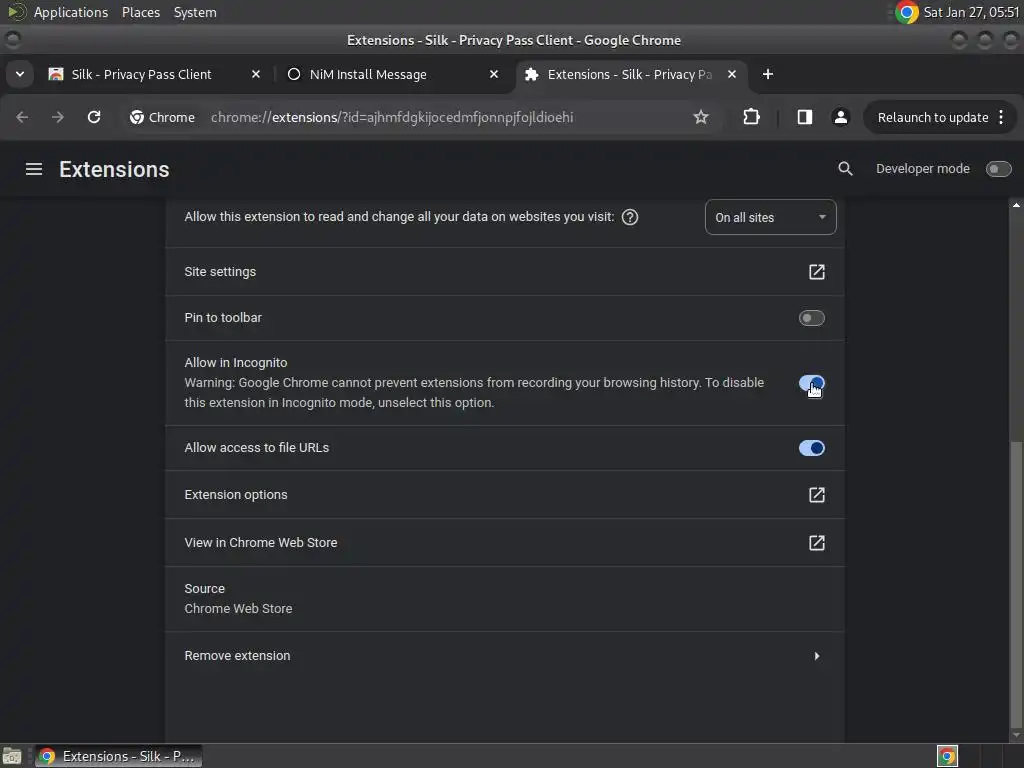Select the Extensions - Silk tab
Image resolution: width=1024 pixels, height=768 pixels.
click(x=630, y=74)
